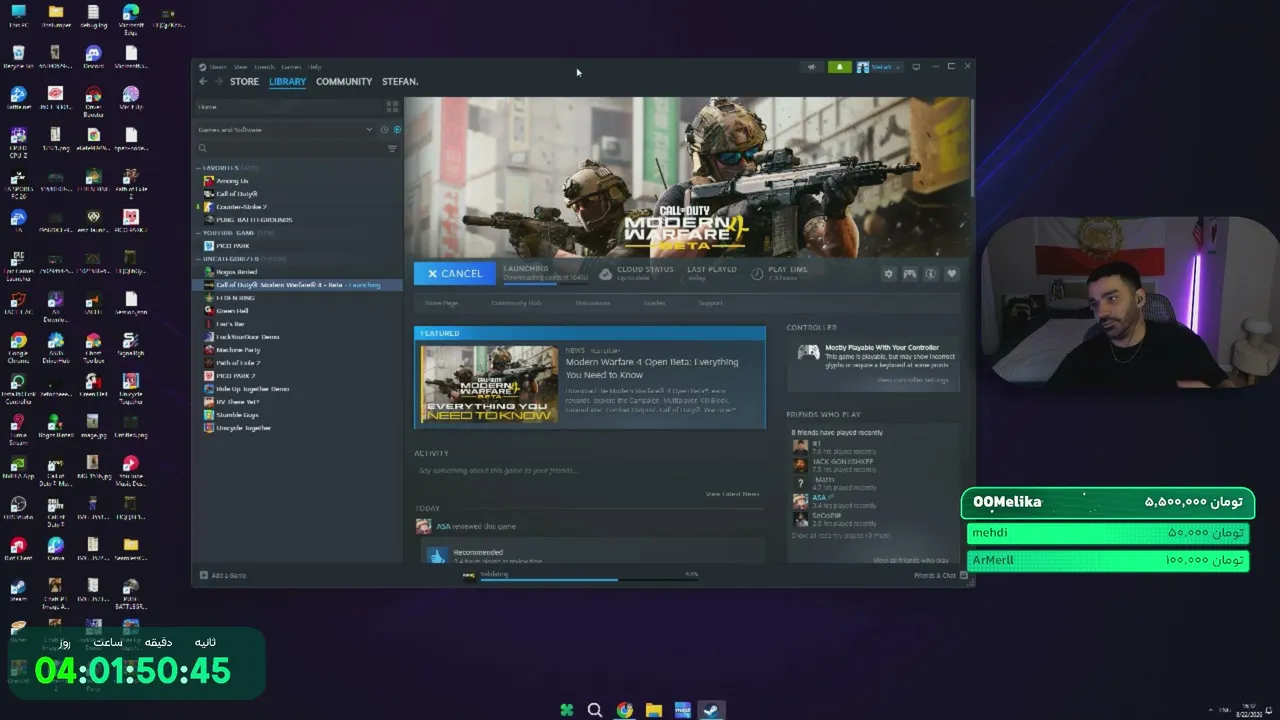Open the Guides link
The image size is (1280, 720).
pos(654,303)
